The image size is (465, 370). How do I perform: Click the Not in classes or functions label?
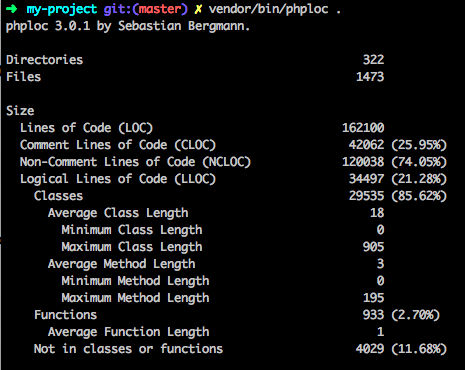pyautogui.click(x=128, y=349)
